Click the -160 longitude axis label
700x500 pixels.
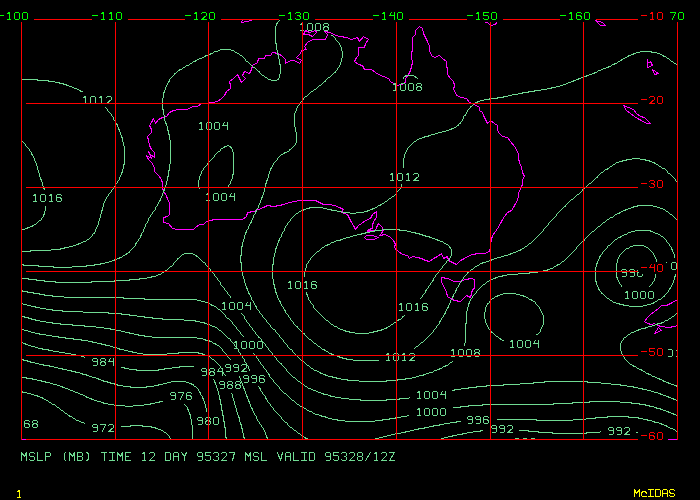point(578,16)
